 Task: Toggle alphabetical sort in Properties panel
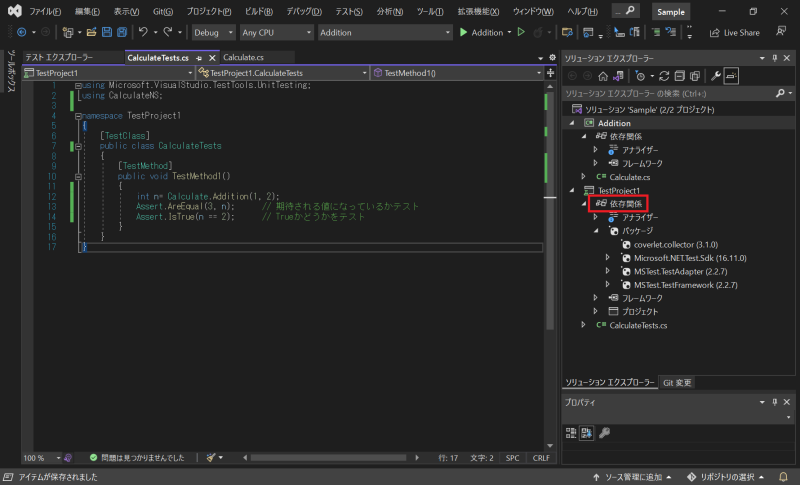click(x=587, y=433)
